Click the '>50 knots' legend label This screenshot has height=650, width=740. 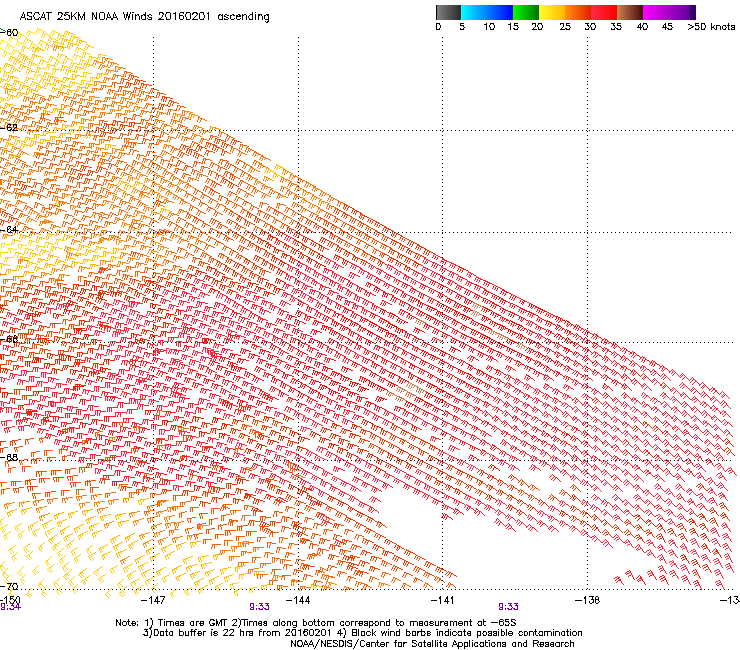coord(711,27)
